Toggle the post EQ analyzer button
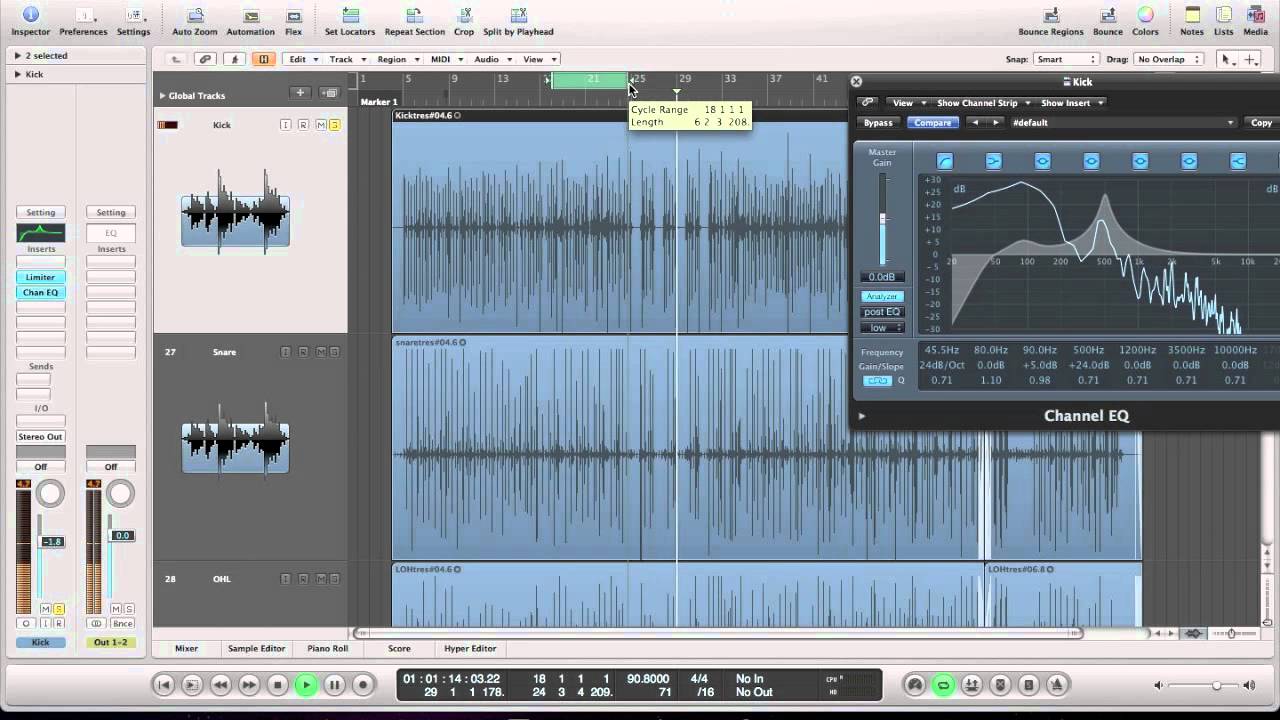Viewport: 1280px width, 720px height. (882, 312)
